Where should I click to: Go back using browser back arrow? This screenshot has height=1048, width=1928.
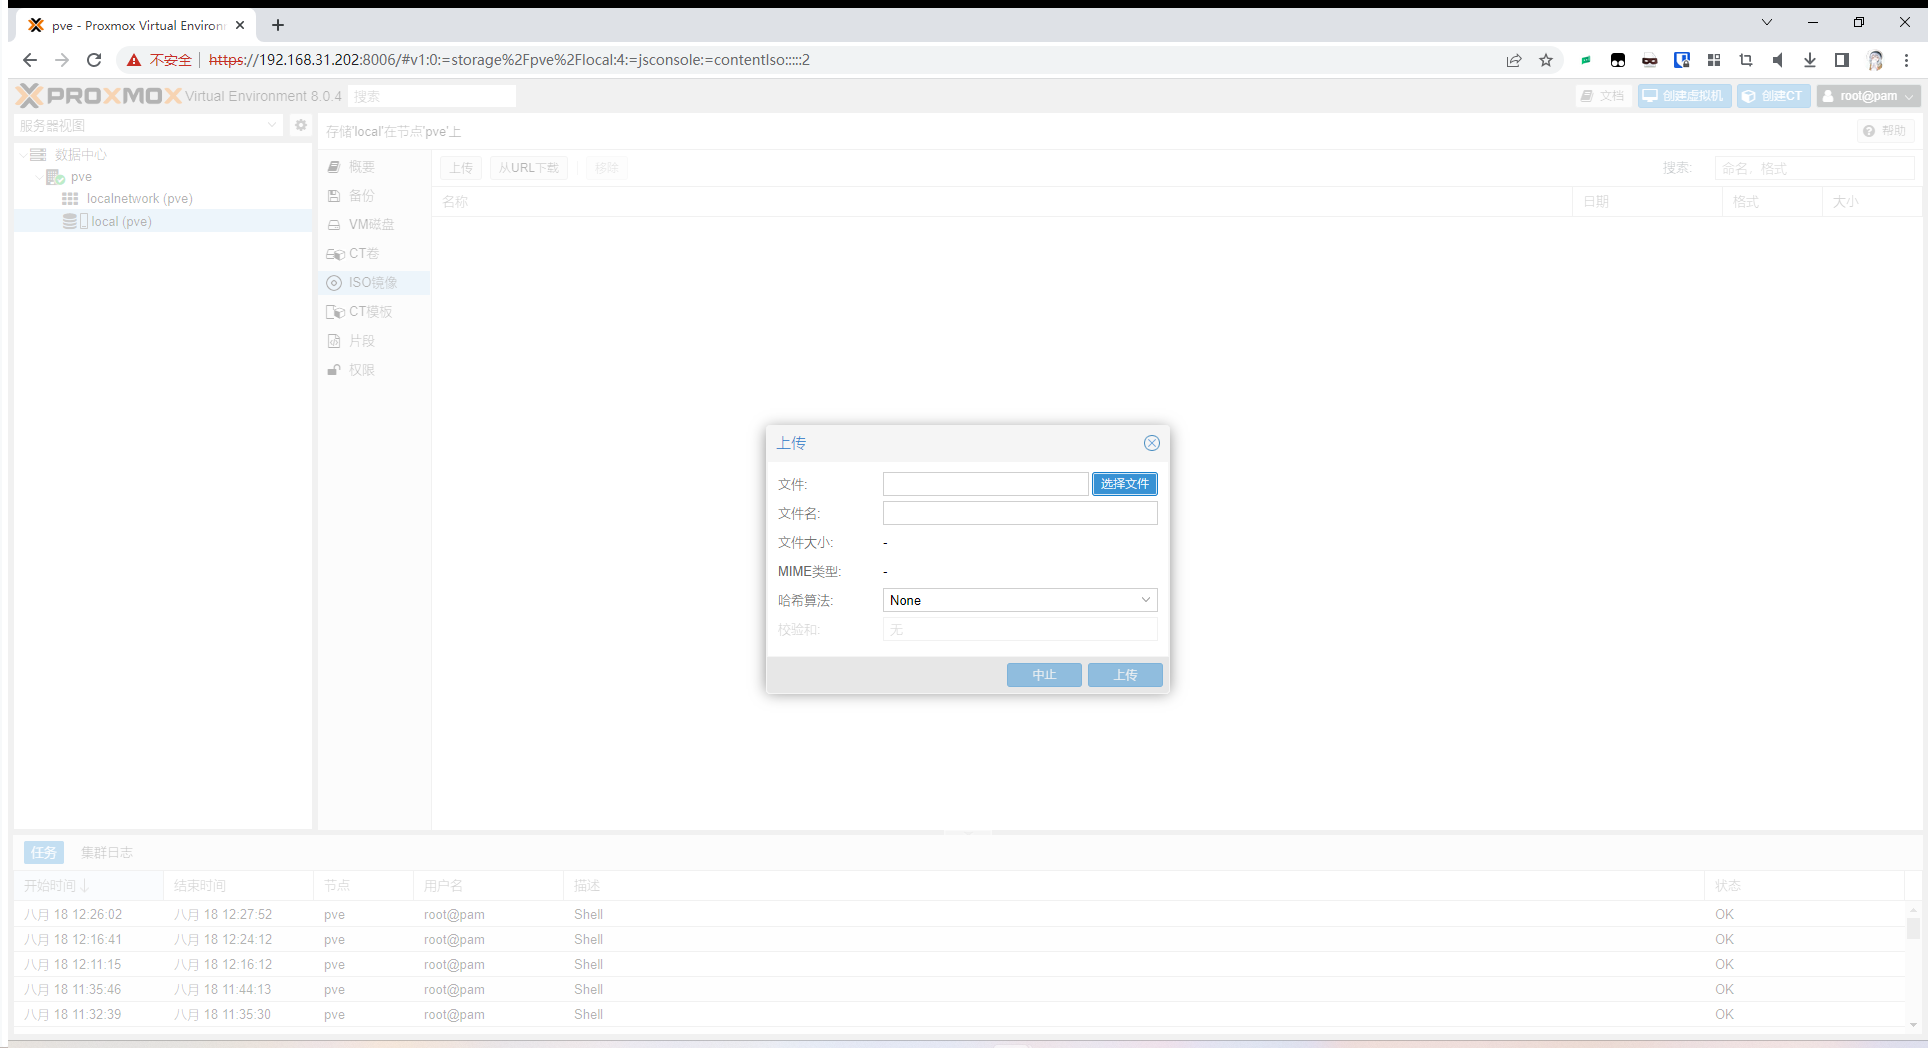pos(30,60)
